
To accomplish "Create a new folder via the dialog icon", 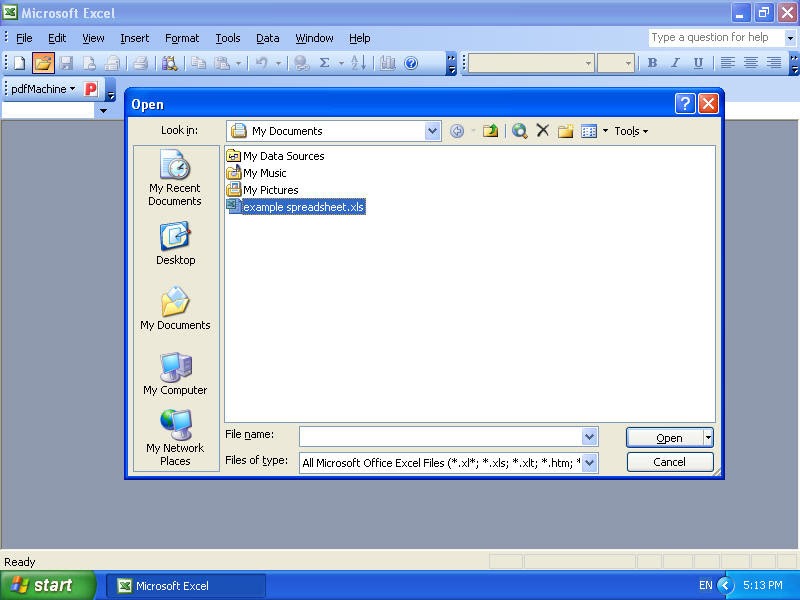I will pyautogui.click(x=564, y=130).
